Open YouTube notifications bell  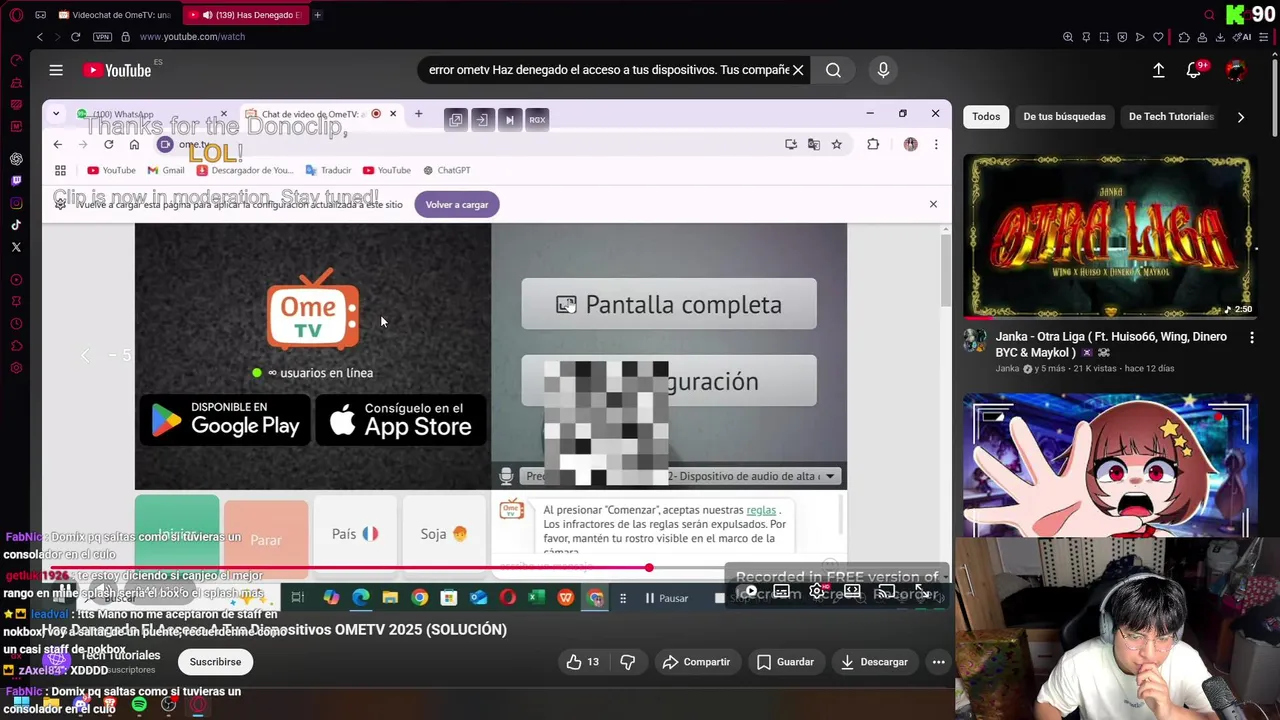pyautogui.click(x=1194, y=70)
